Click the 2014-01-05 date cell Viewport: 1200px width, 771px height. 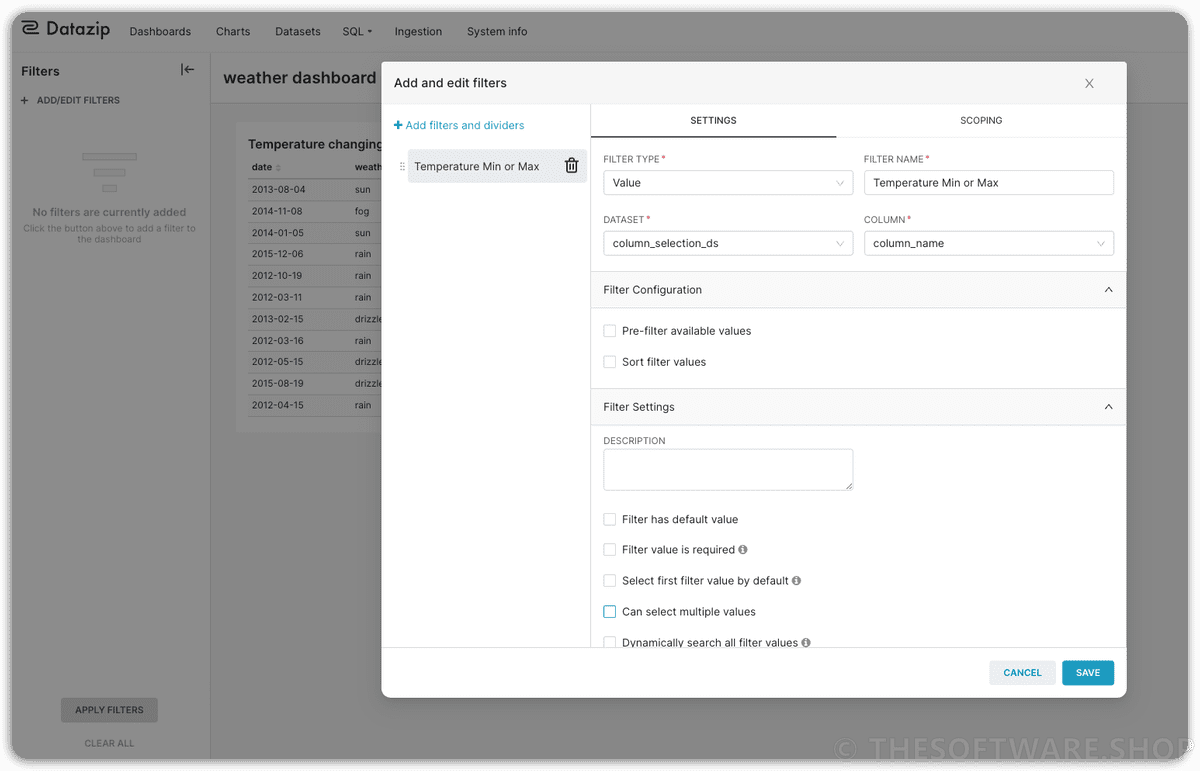277,233
